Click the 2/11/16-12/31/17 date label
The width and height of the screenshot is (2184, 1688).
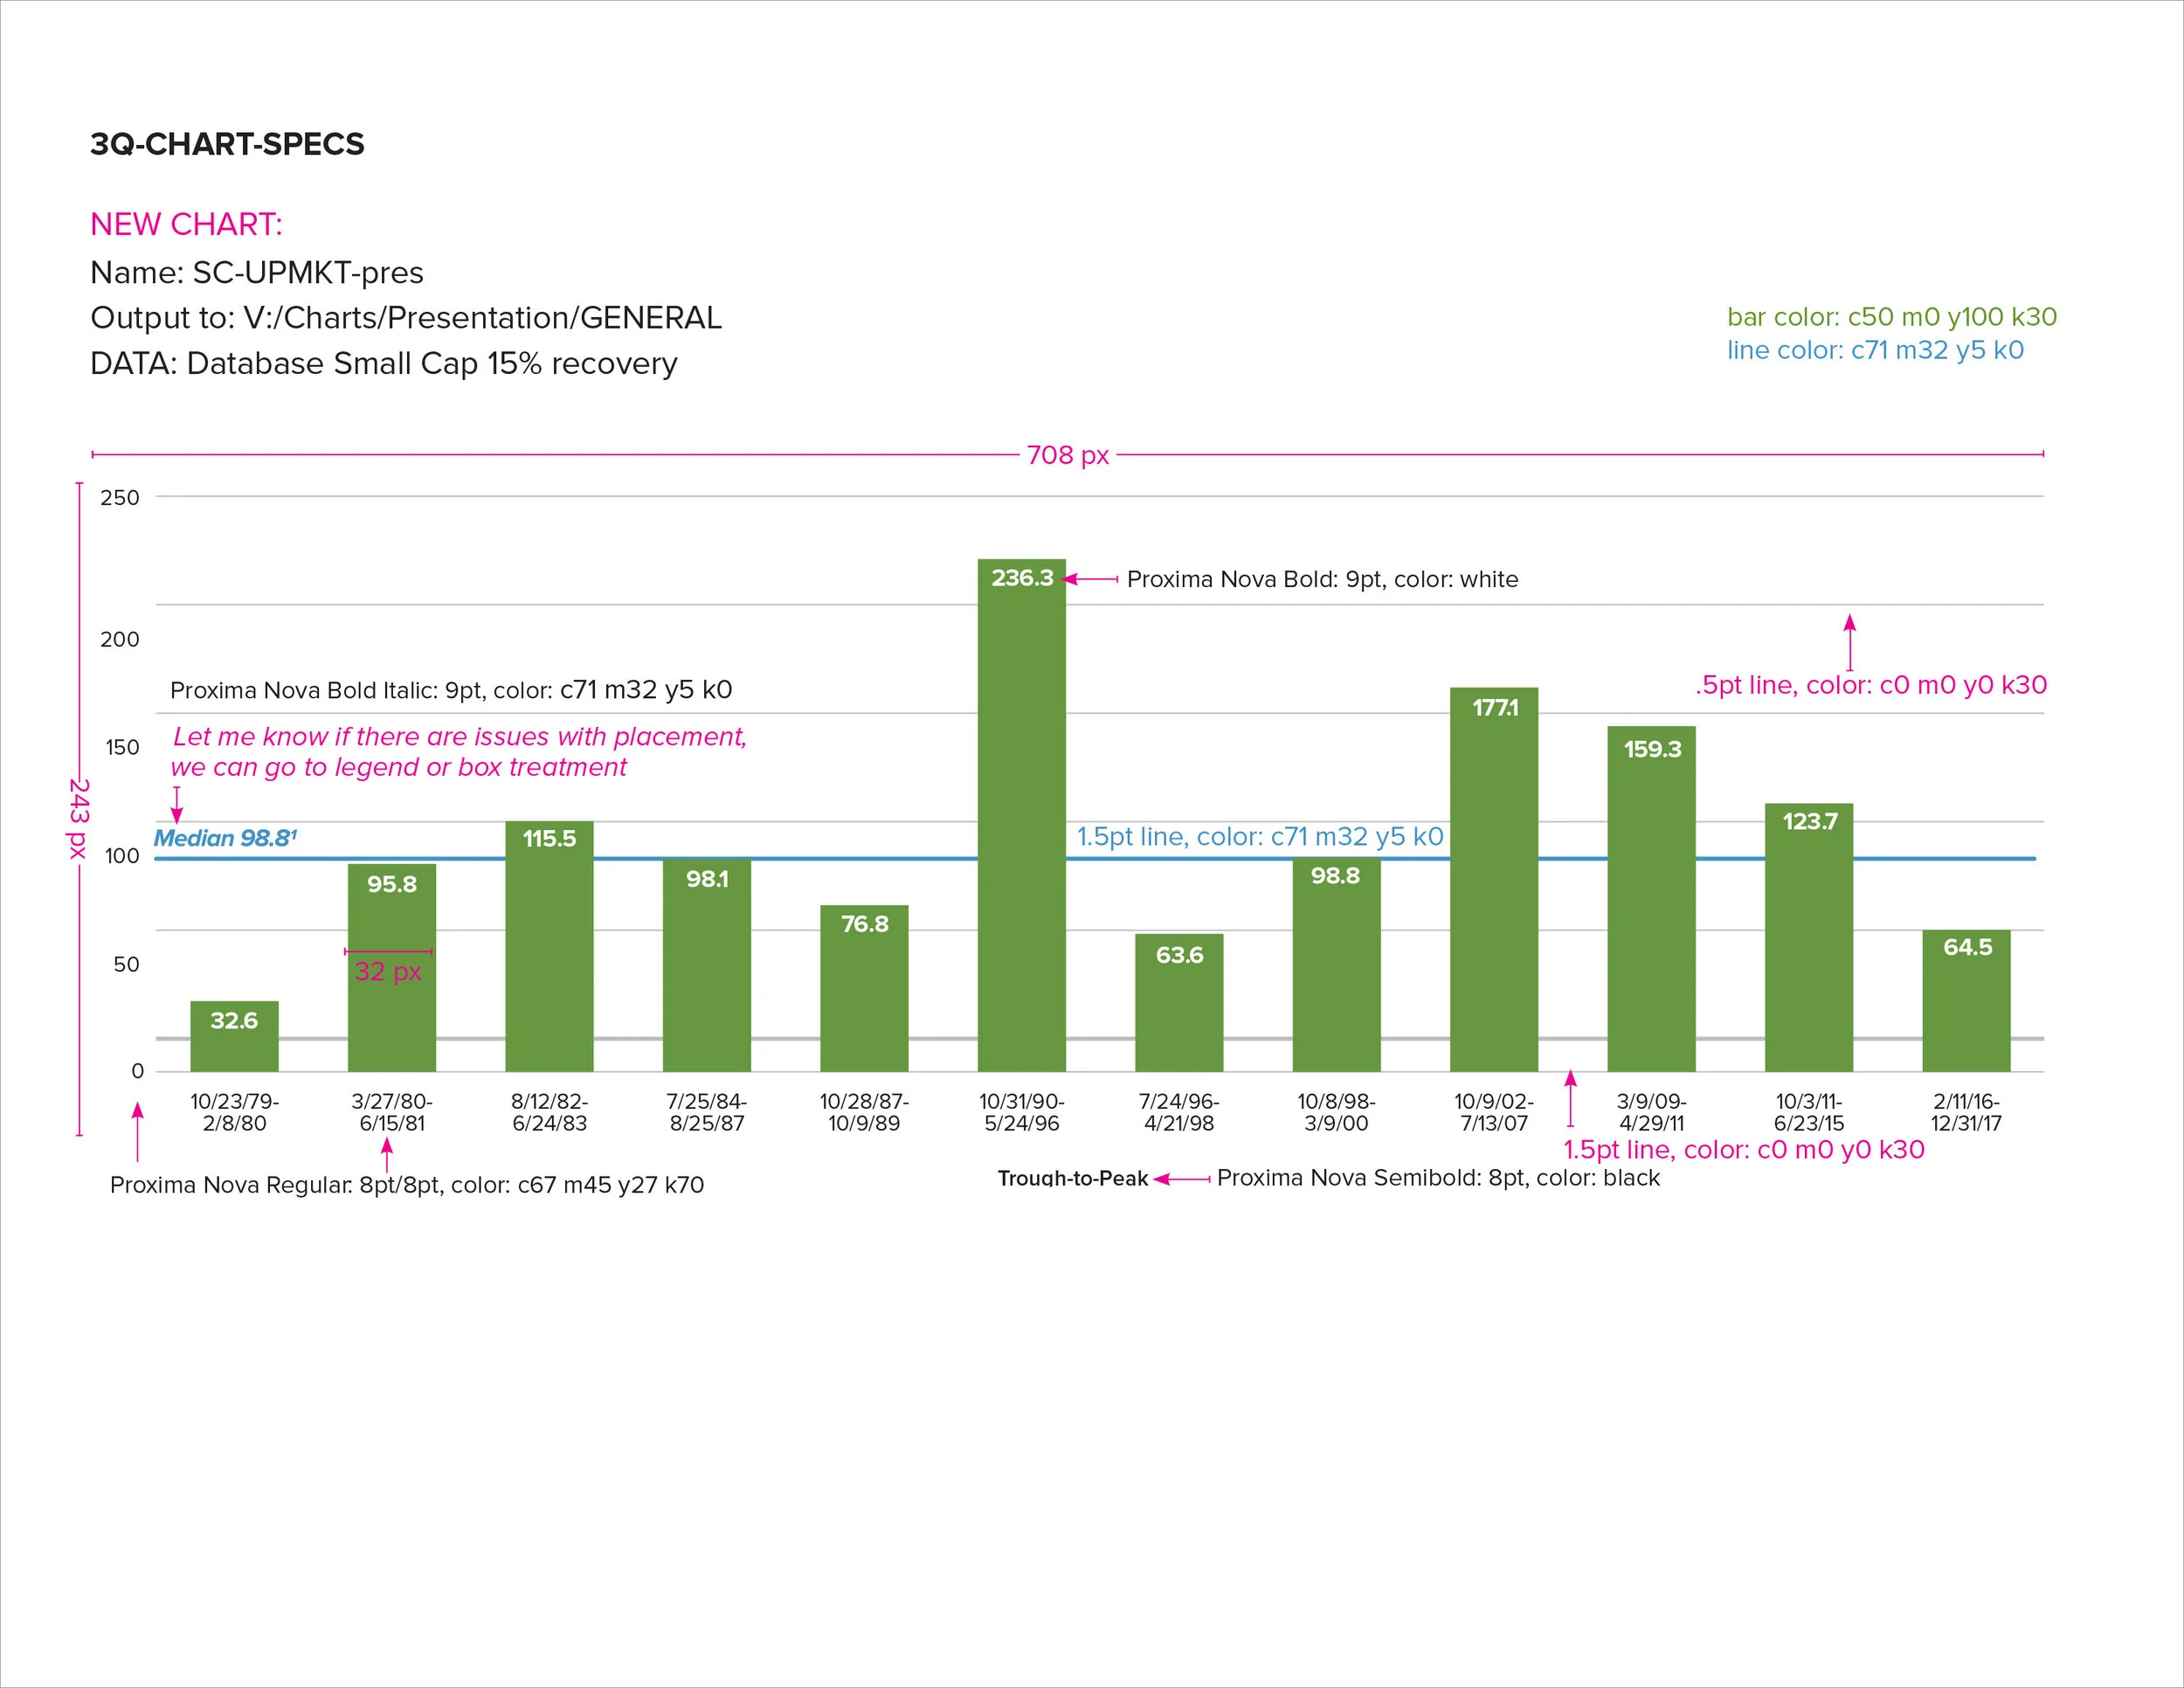1966,1112
